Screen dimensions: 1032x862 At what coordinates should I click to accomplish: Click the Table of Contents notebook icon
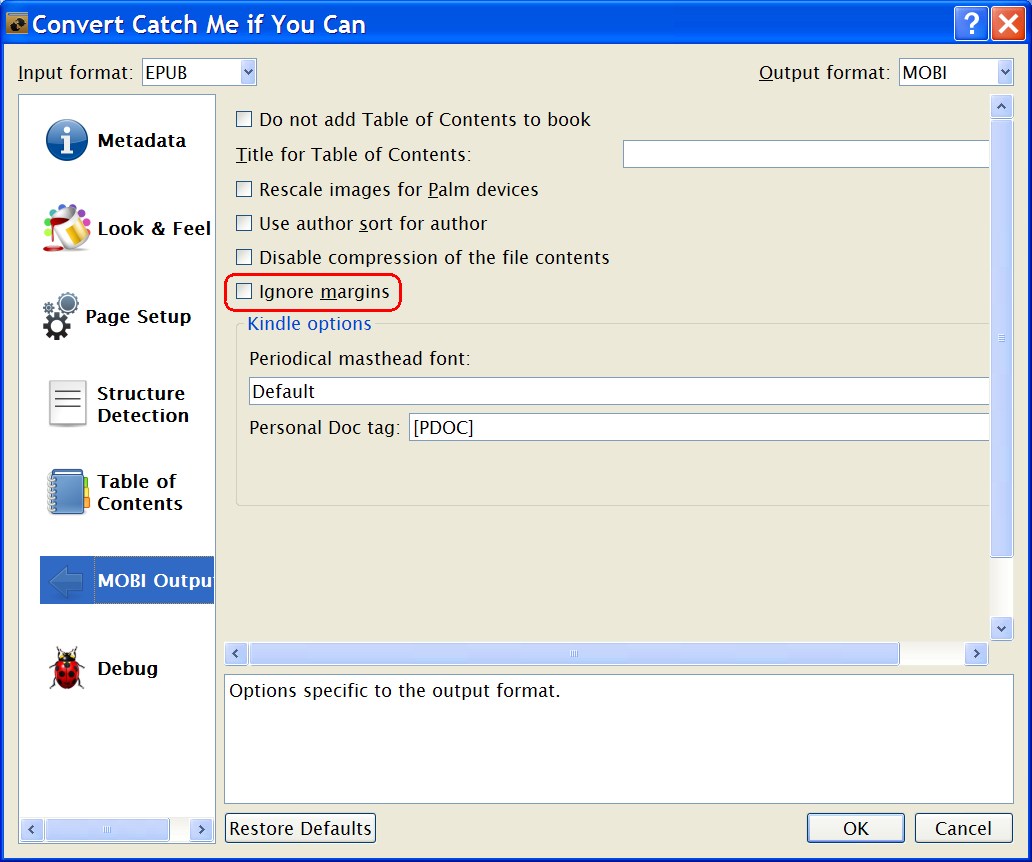click(68, 492)
